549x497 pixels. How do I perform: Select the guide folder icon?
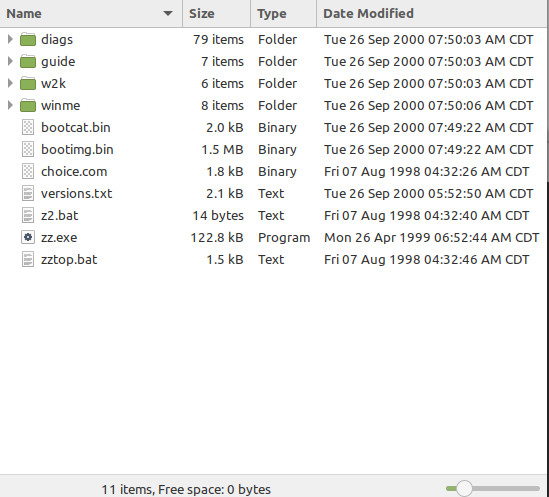coord(28,62)
